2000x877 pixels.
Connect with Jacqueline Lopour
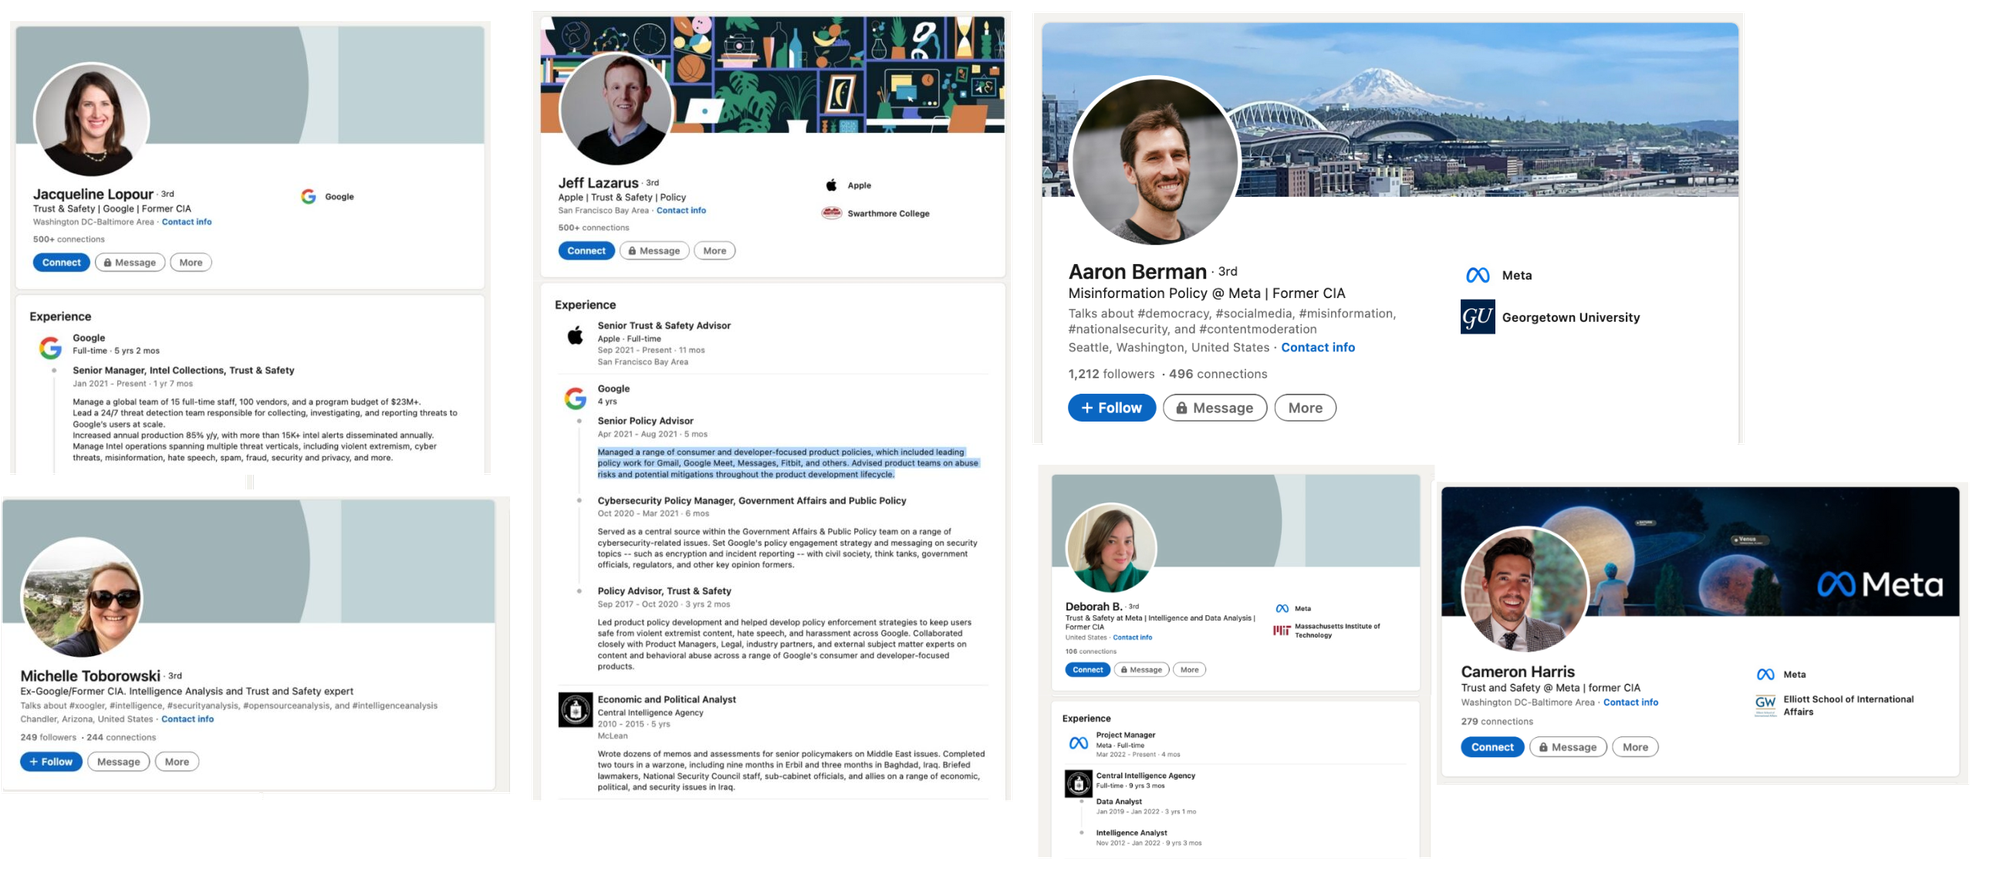pyautogui.click(x=61, y=263)
